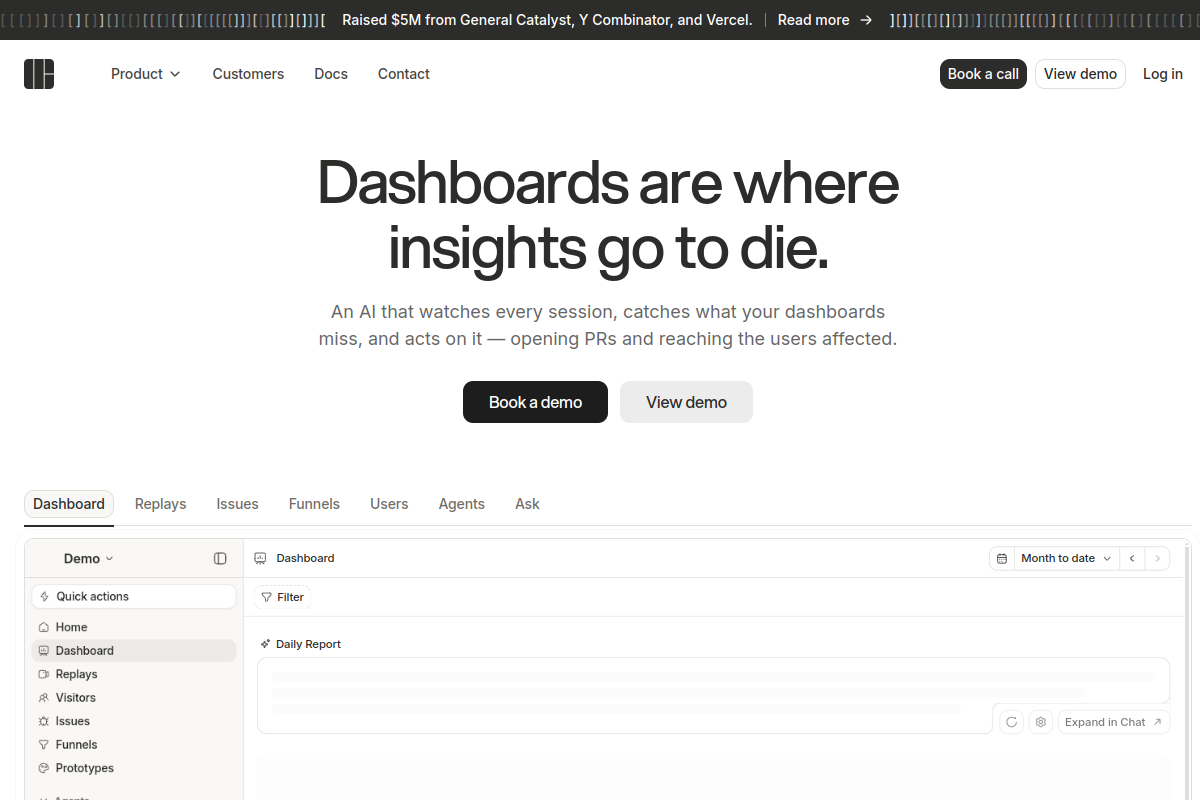Collapse the demo sidebar with the panel icon

click(220, 559)
